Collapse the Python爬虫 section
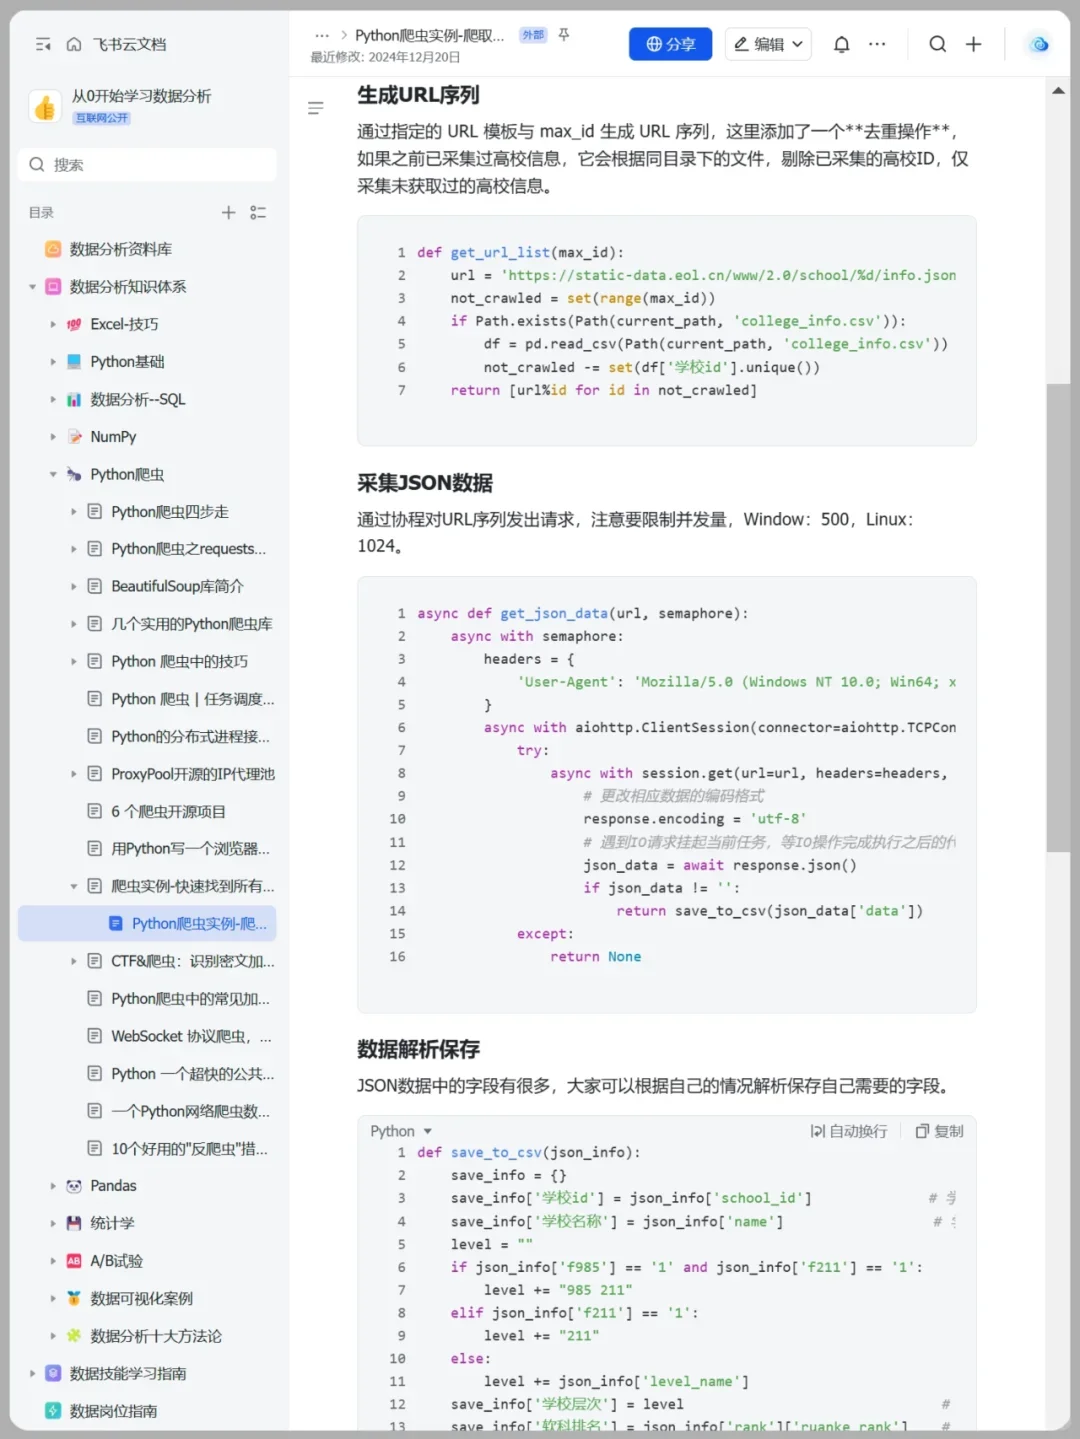 pyautogui.click(x=53, y=474)
